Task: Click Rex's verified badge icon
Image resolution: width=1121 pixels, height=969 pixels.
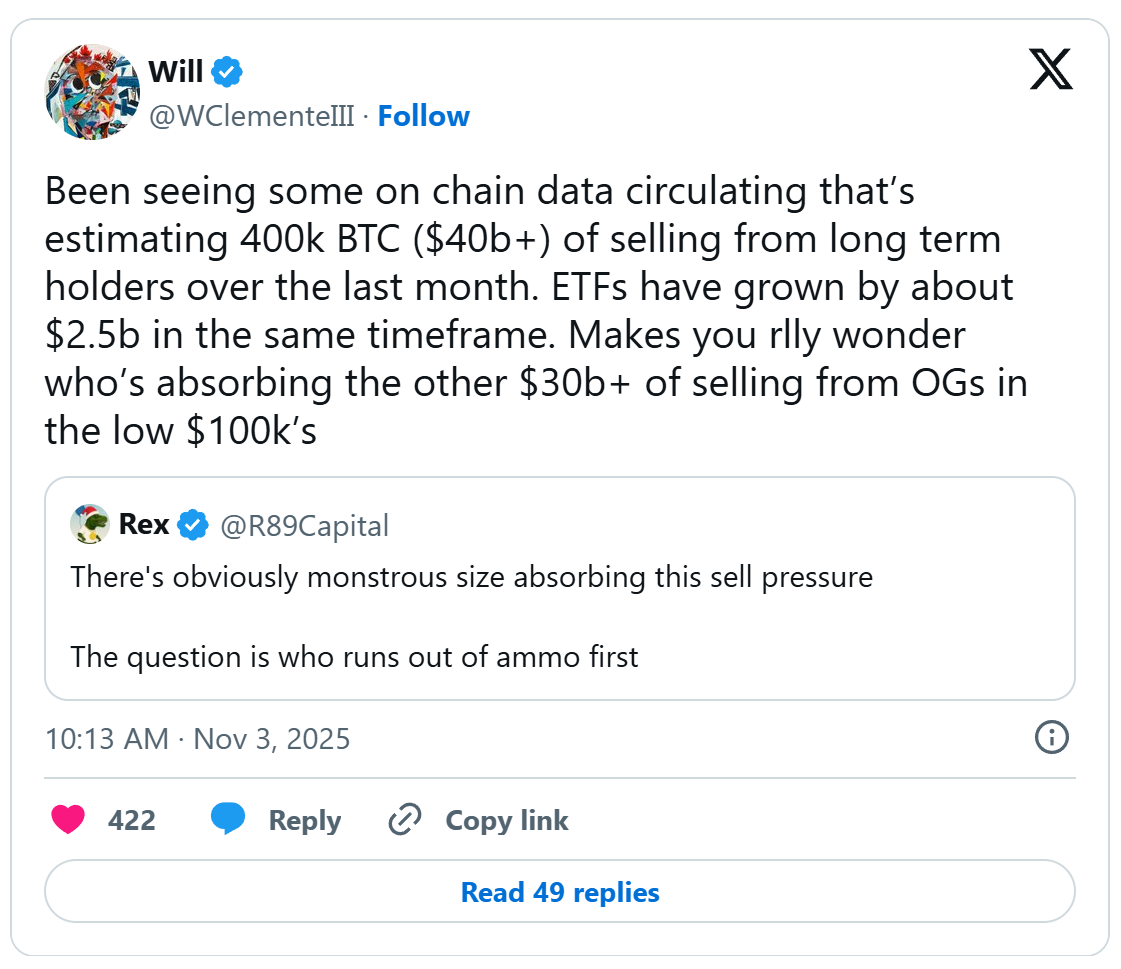Action: 192,525
